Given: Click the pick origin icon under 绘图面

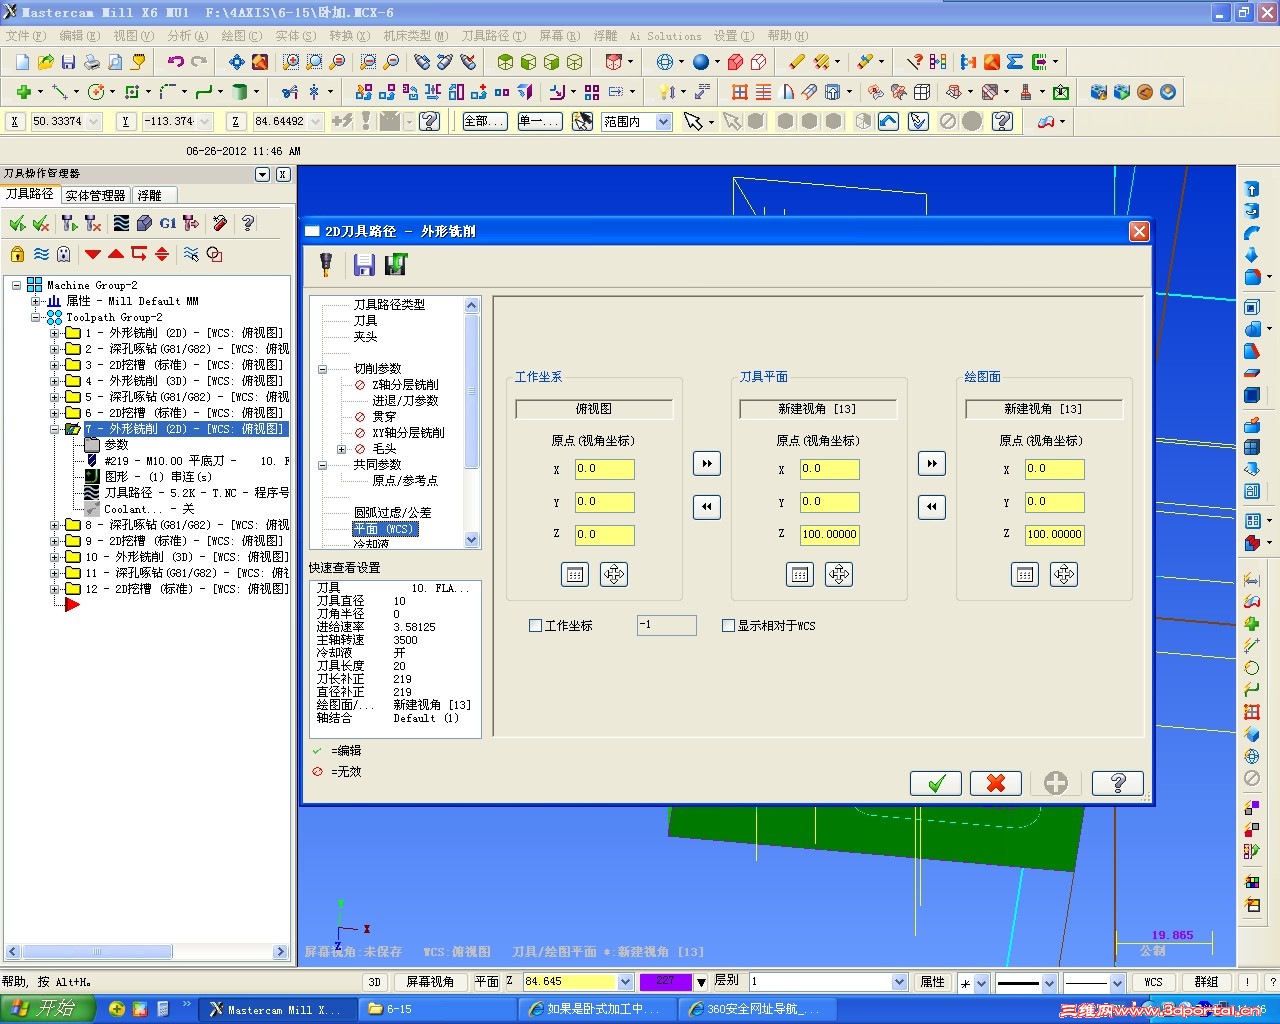Looking at the screenshot, I should (x=1064, y=574).
